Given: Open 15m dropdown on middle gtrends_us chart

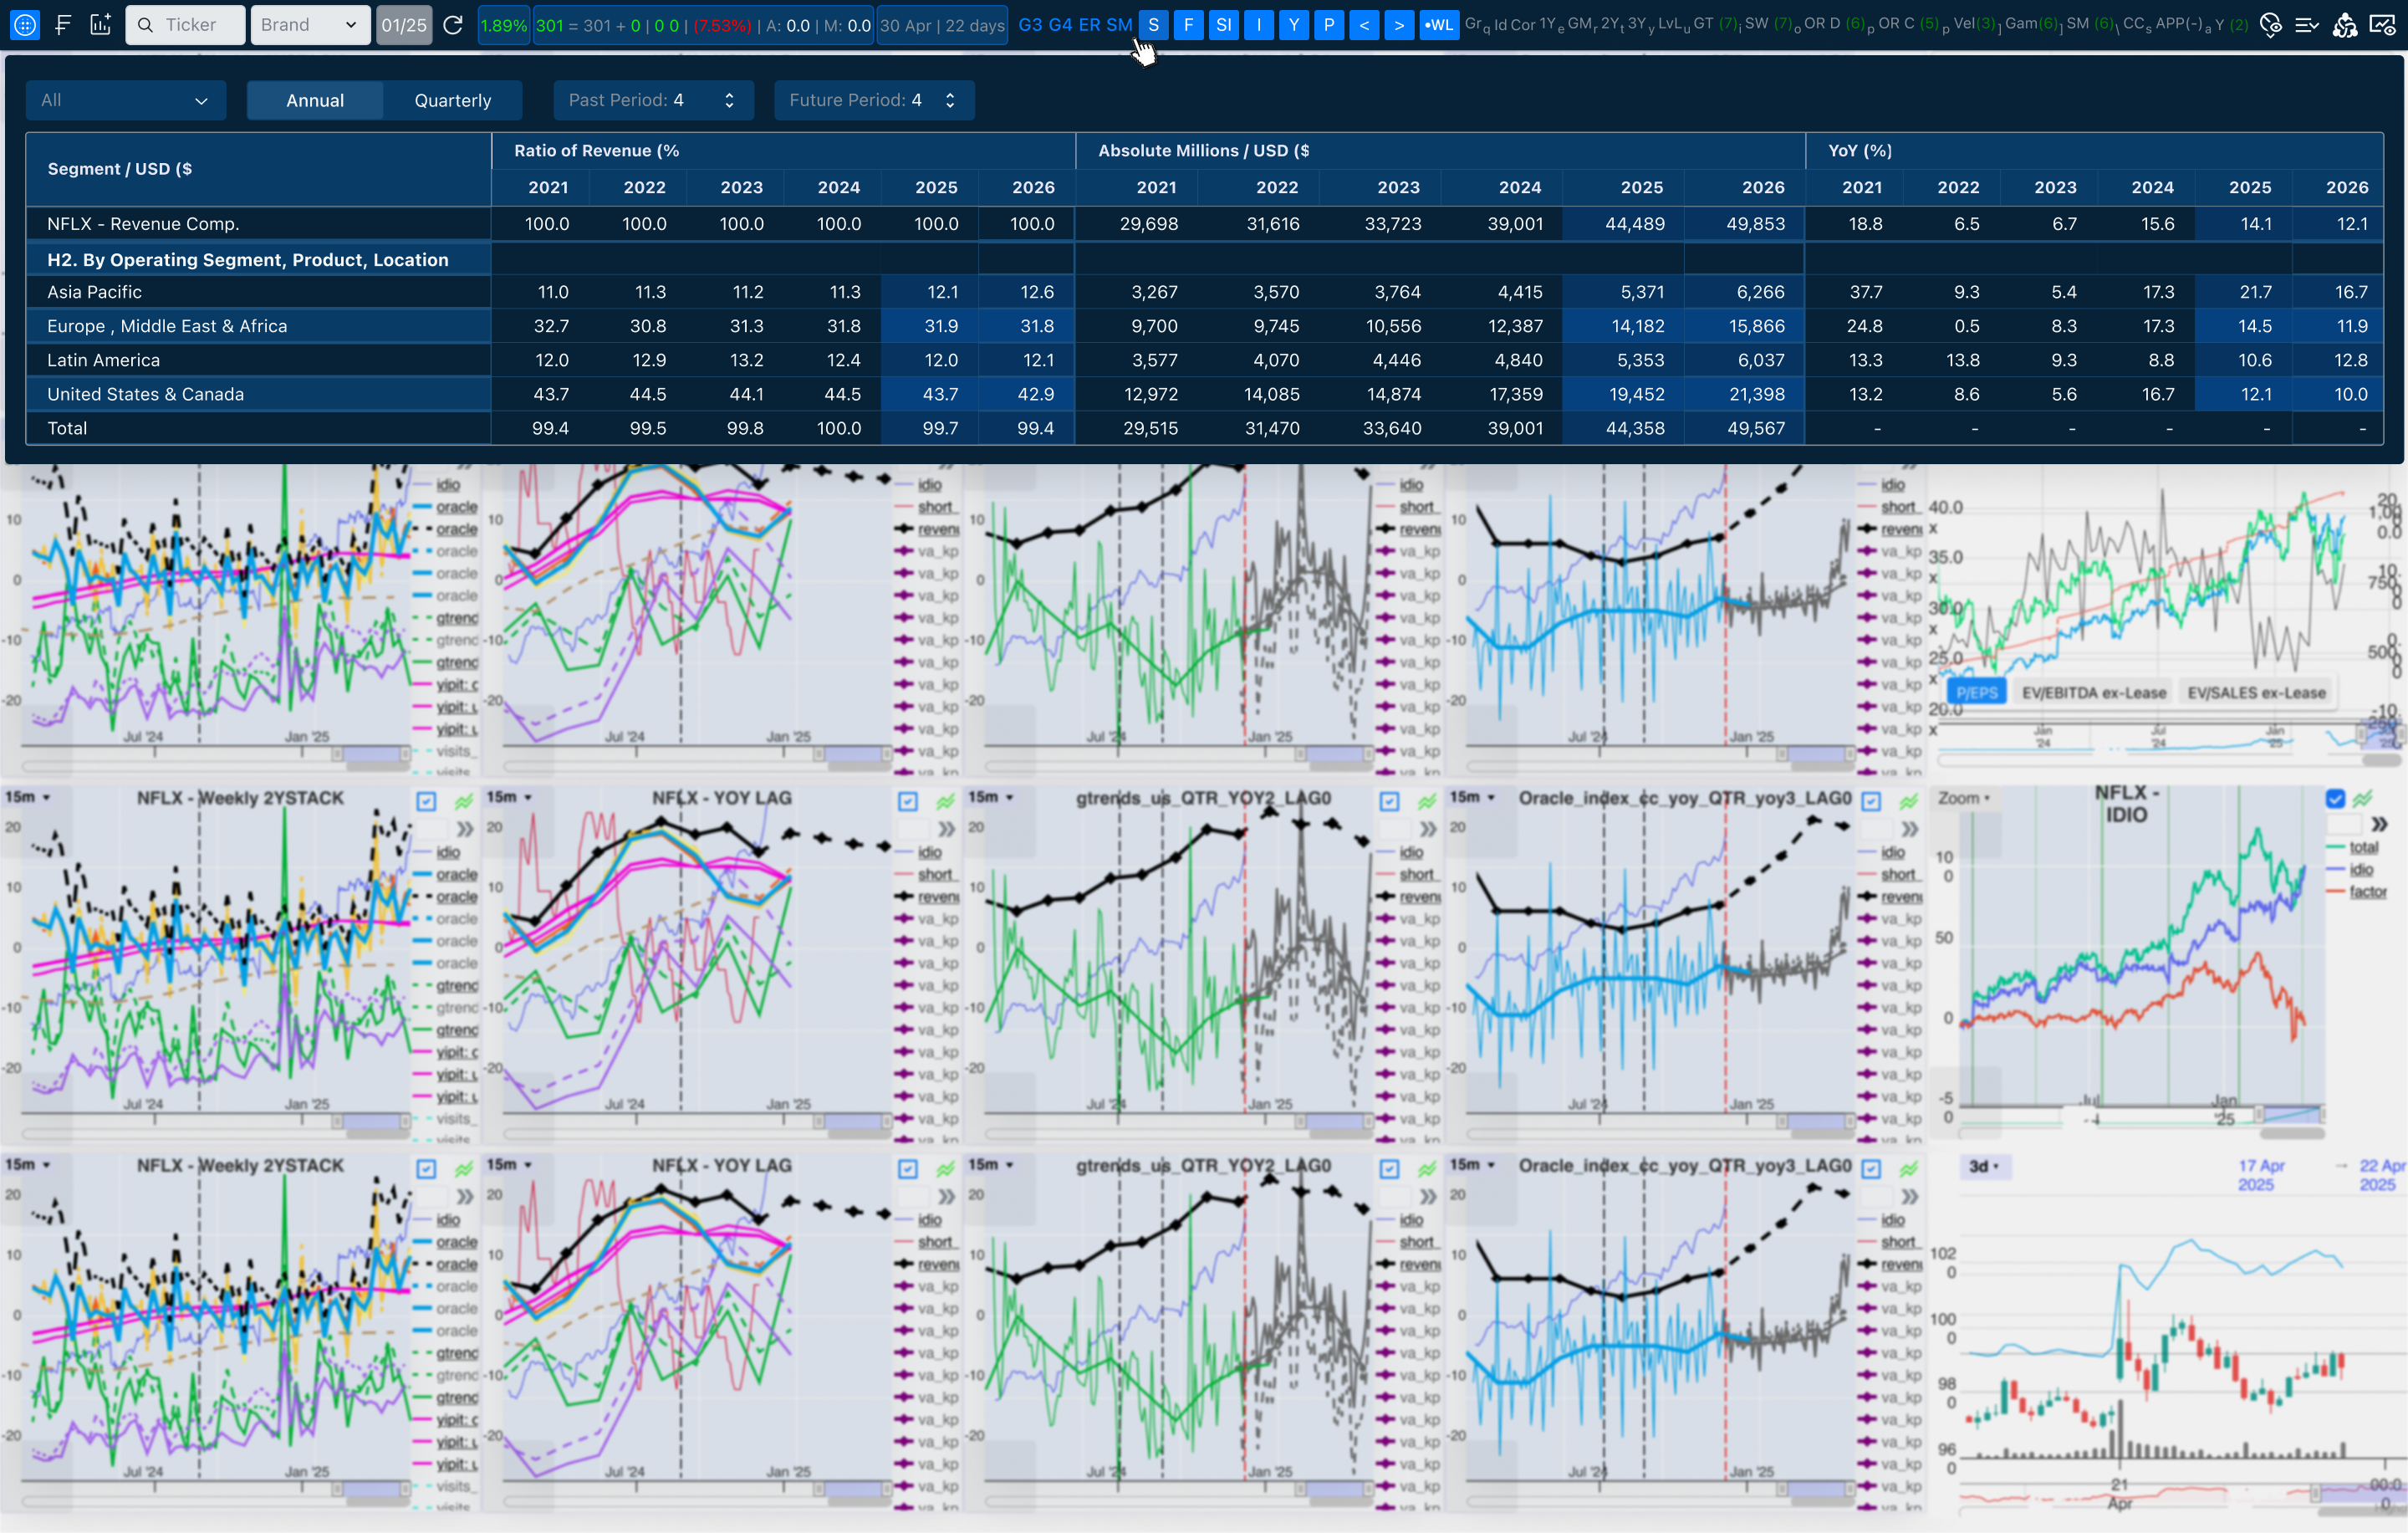Looking at the screenshot, I should point(991,797).
